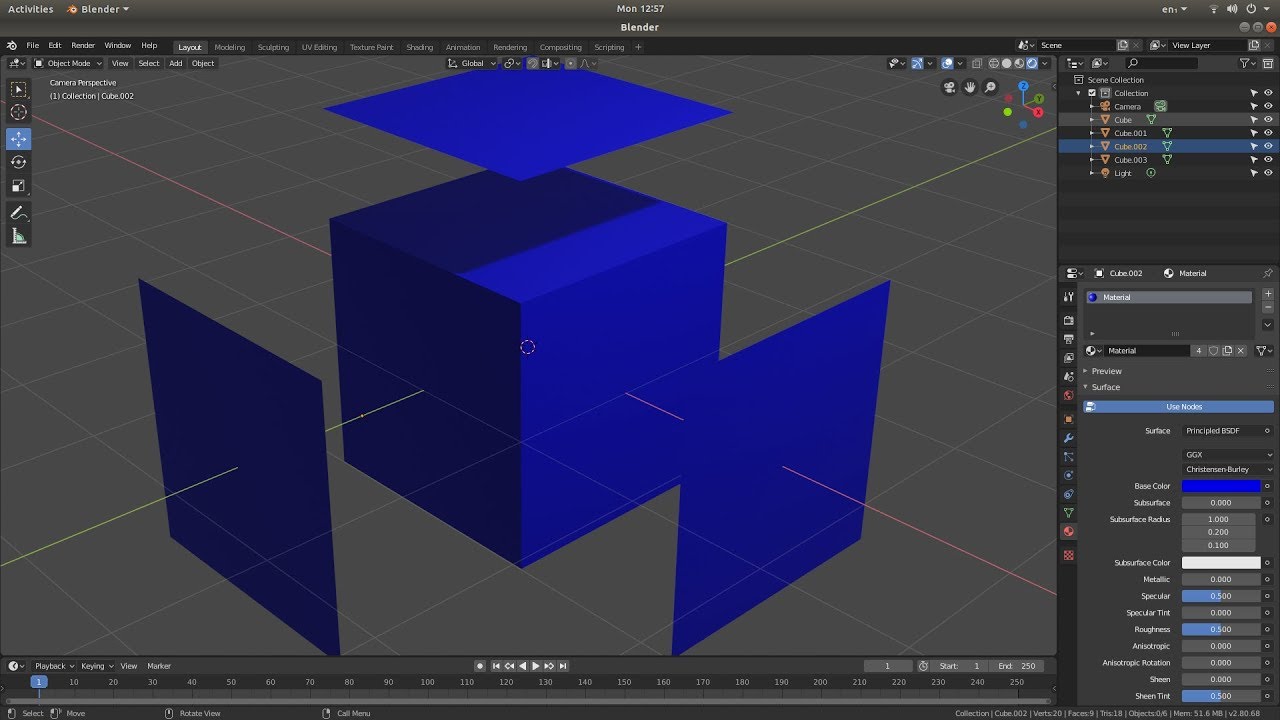
Task: Click the outliner search field
Action: (1160, 63)
